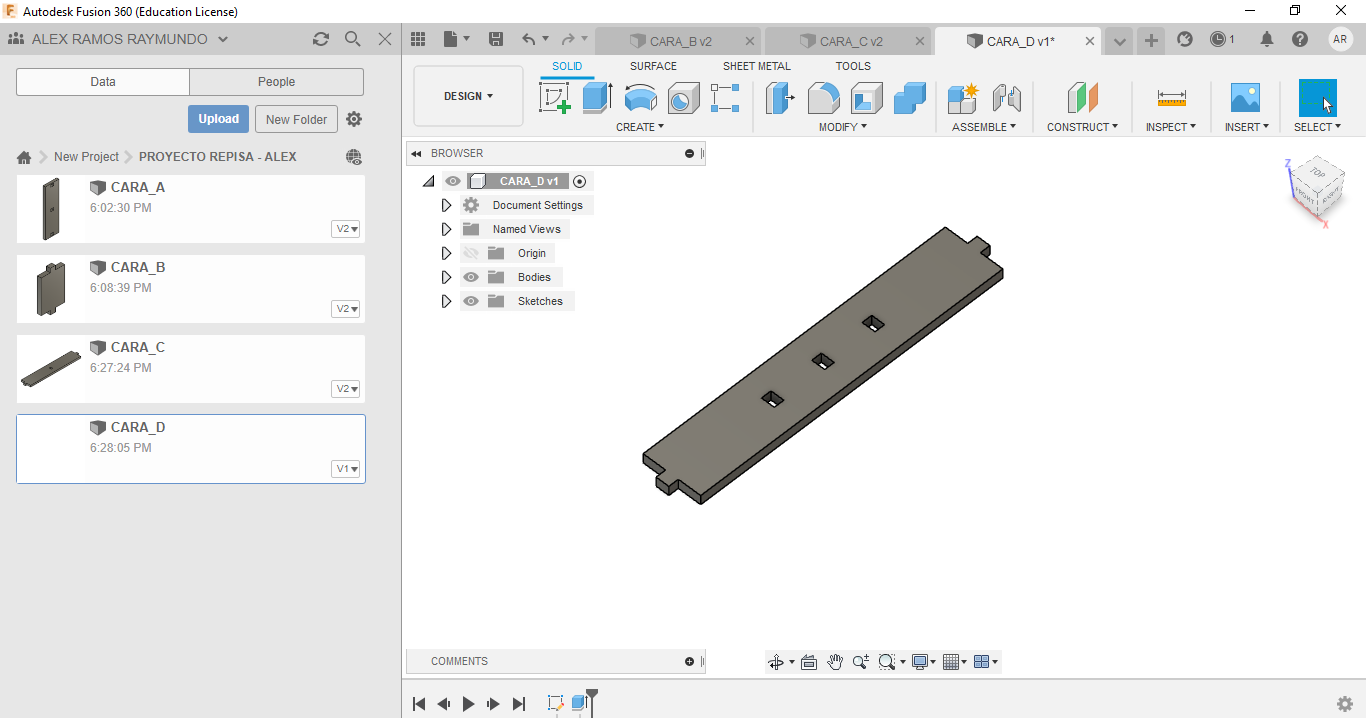Image resolution: width=1366 pixels, height=718 pixels.
Task: Click the Upload button
Action: 218,119
